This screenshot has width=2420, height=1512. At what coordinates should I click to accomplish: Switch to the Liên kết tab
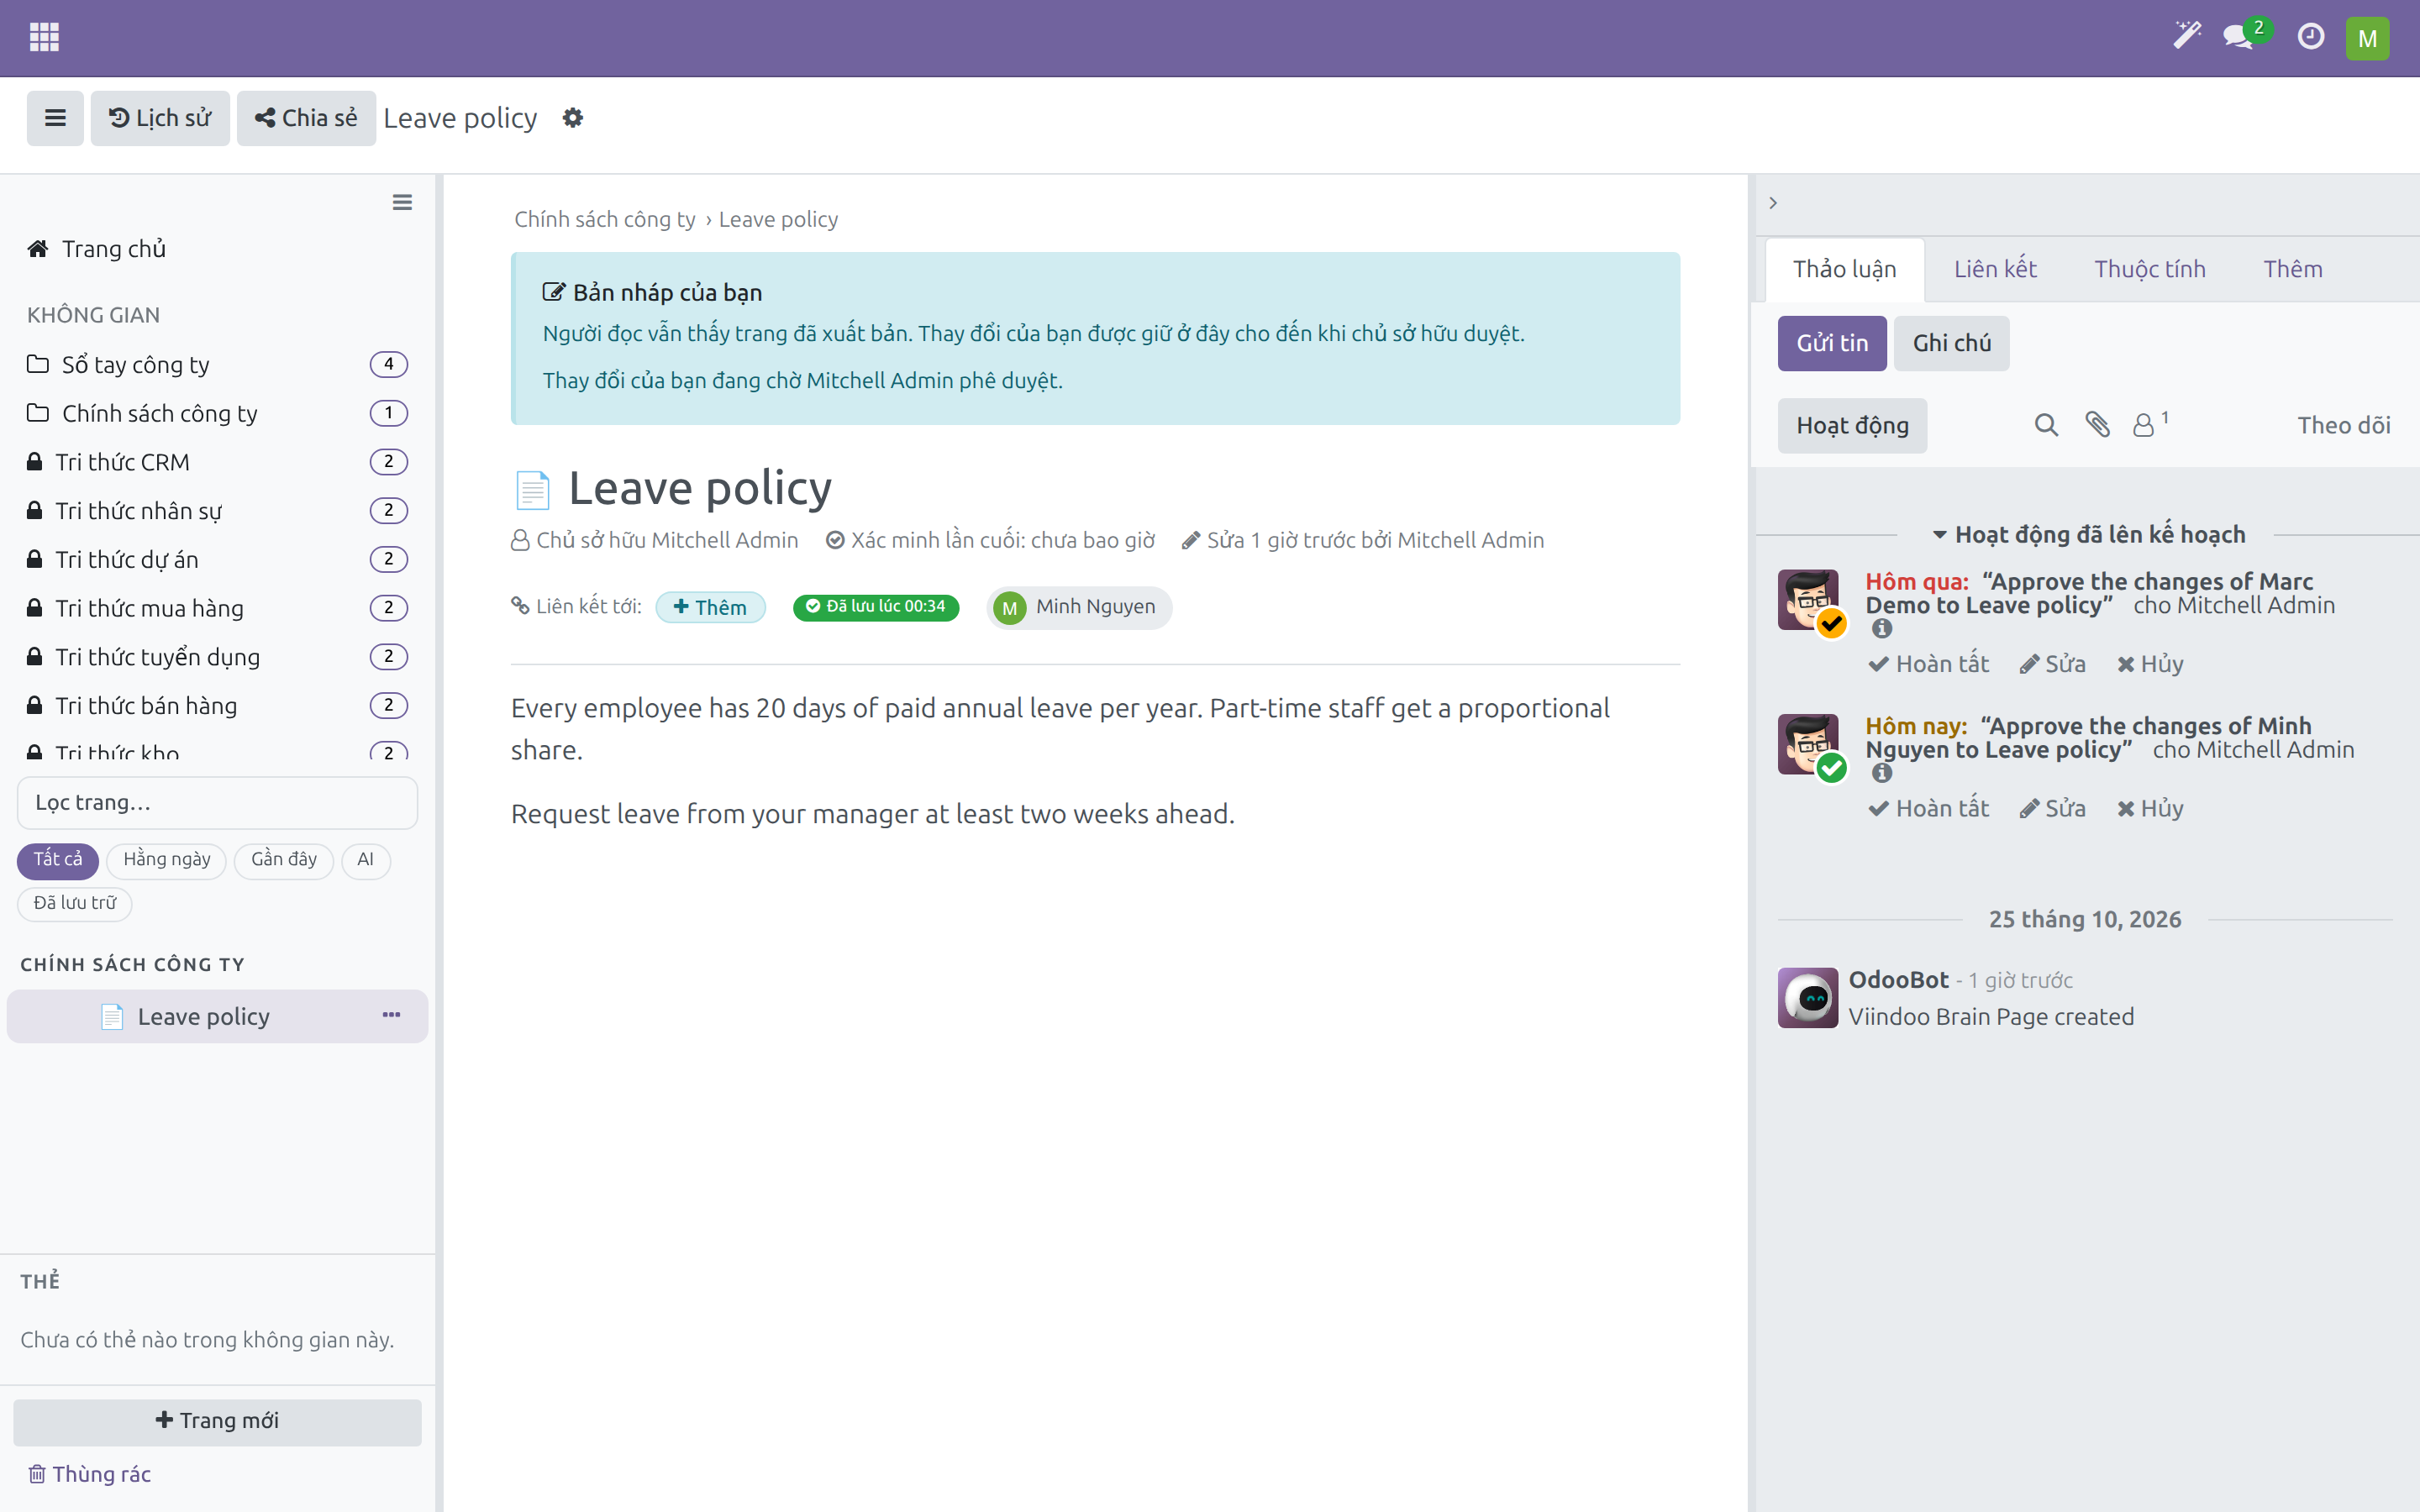(1995, 269)
